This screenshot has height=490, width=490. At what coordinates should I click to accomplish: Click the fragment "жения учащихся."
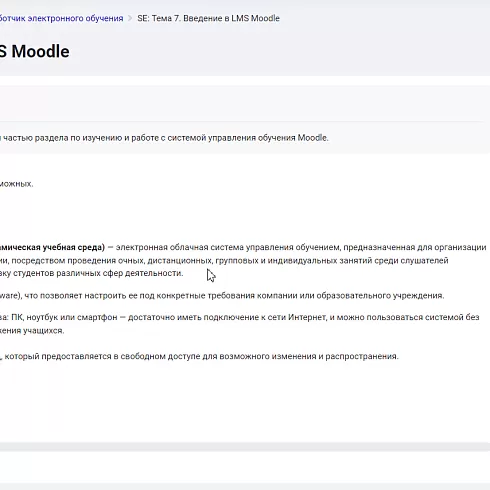(x=32, y=331)
